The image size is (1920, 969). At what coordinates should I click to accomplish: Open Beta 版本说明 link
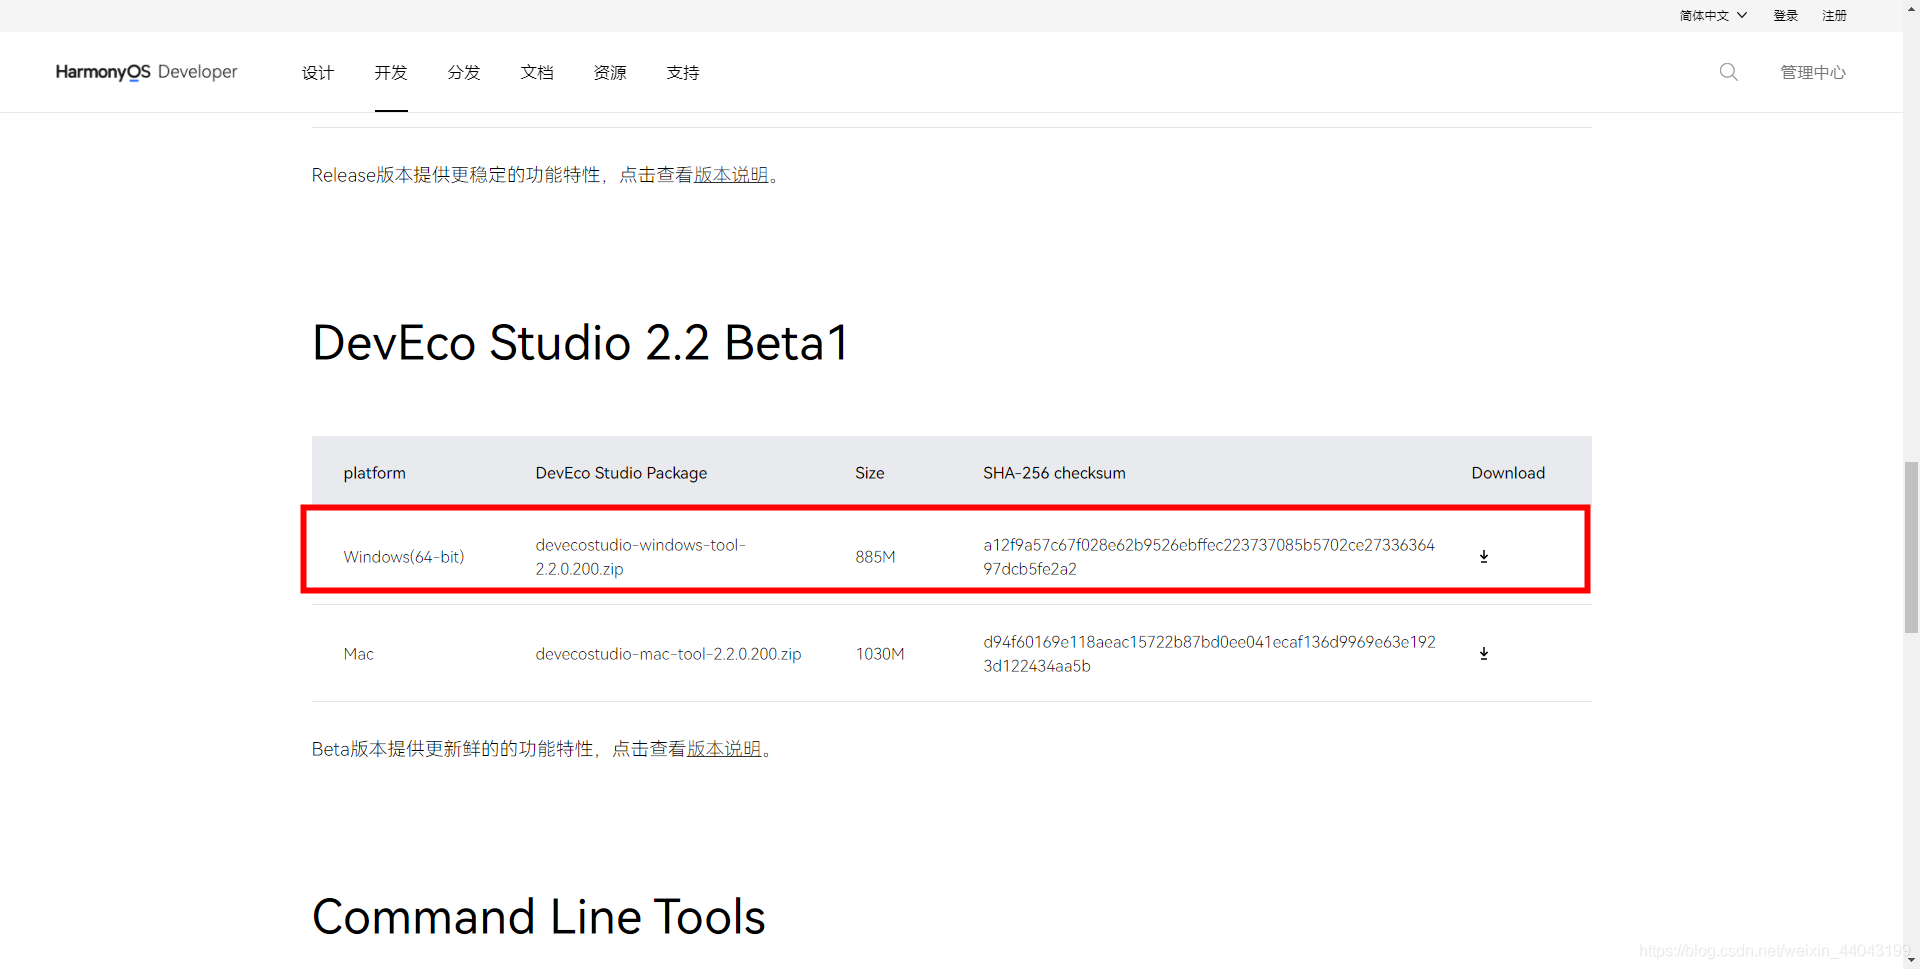(x=724, y=749)
